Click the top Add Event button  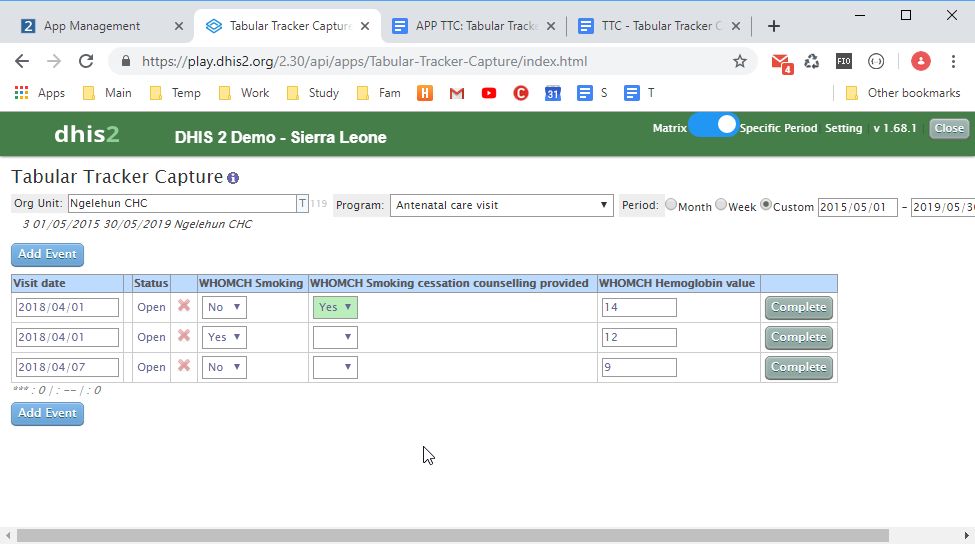click(47, 254)
